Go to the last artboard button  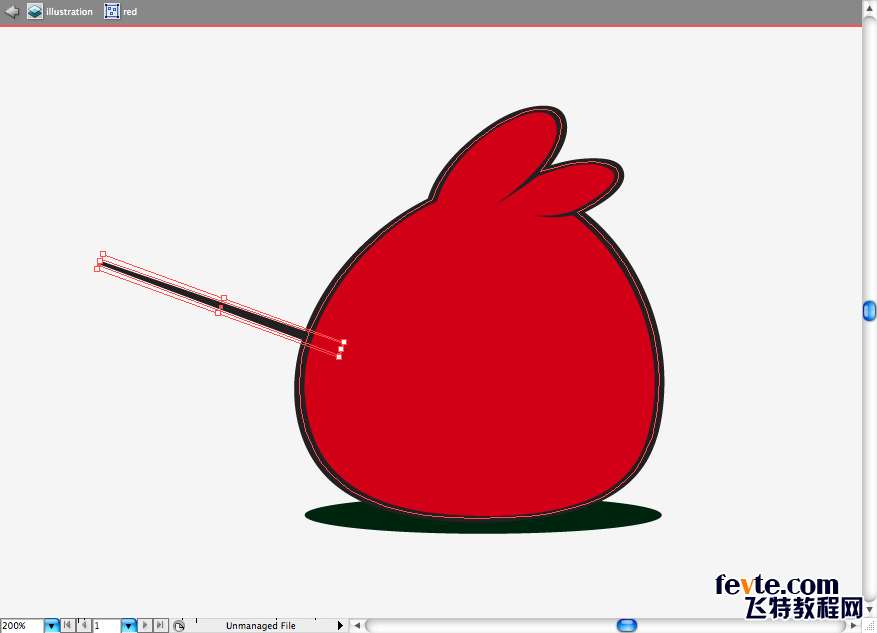coord(161,626)
